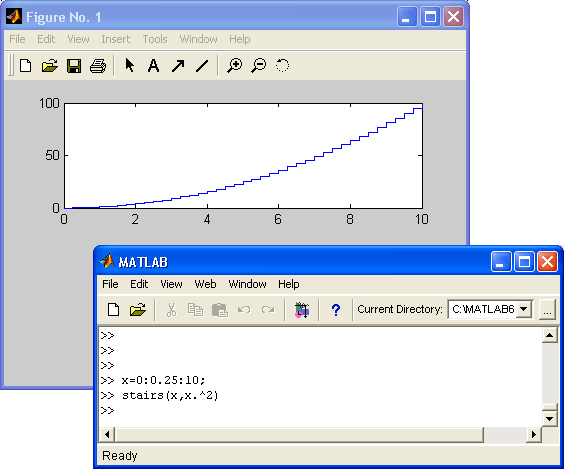
Task: Select the Zoom Out magnifier tool
Action: click(259, 66)
